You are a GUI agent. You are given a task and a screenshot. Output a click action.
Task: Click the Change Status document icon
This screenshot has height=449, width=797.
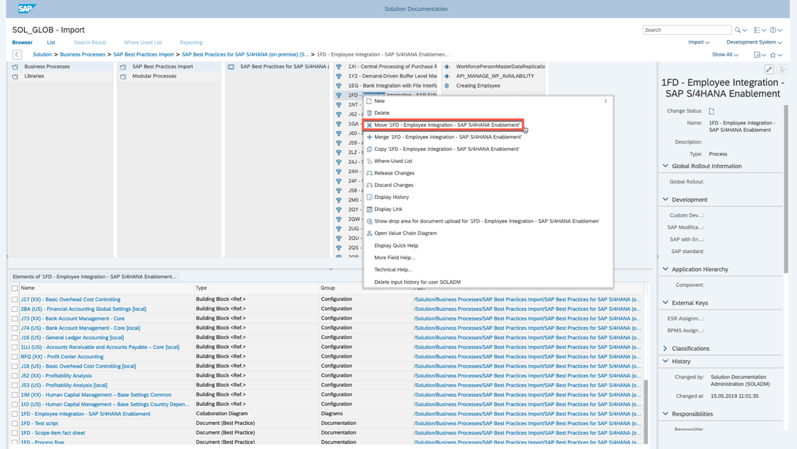712,111
